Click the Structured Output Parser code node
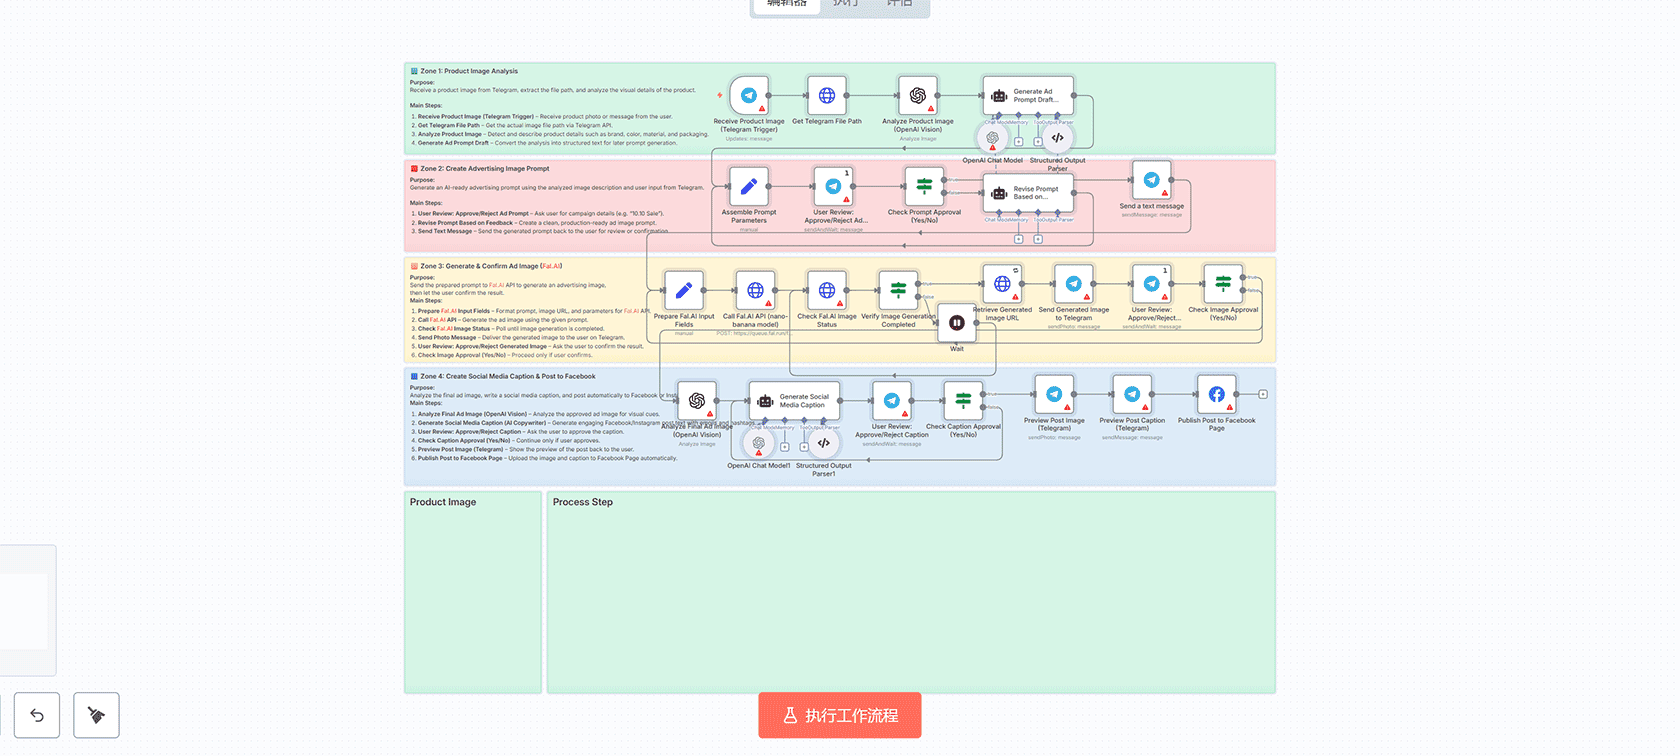 click(1057, 138)
